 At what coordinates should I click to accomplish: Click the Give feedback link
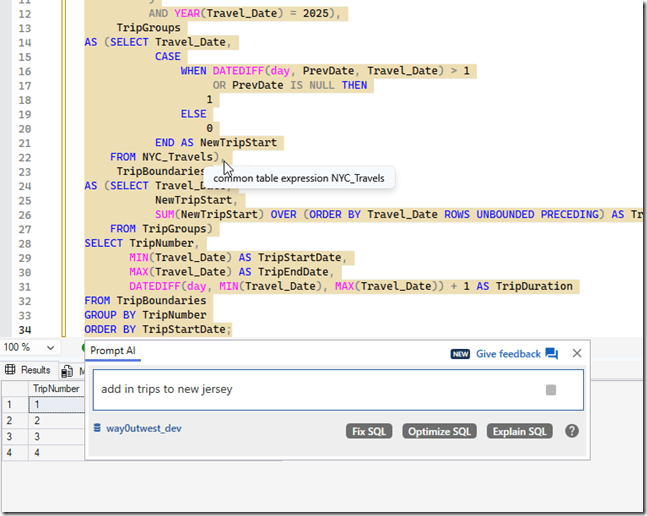pos(508,354)
